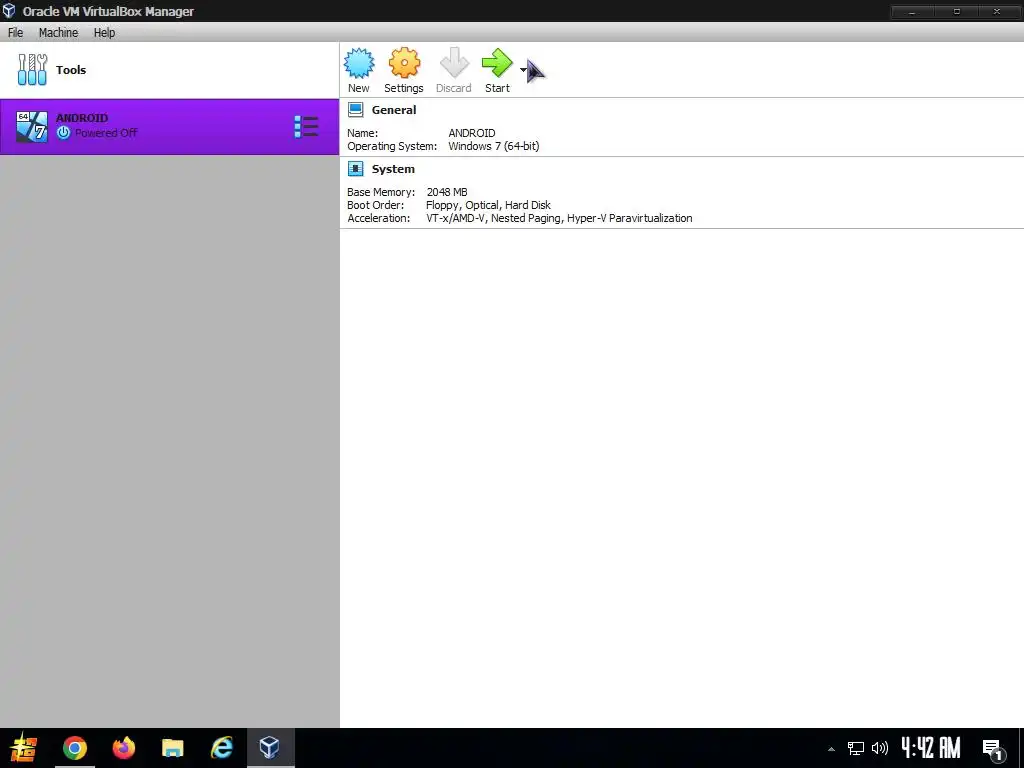Click the VT-x/AMD-V acceleration value

tap(559, 218)
